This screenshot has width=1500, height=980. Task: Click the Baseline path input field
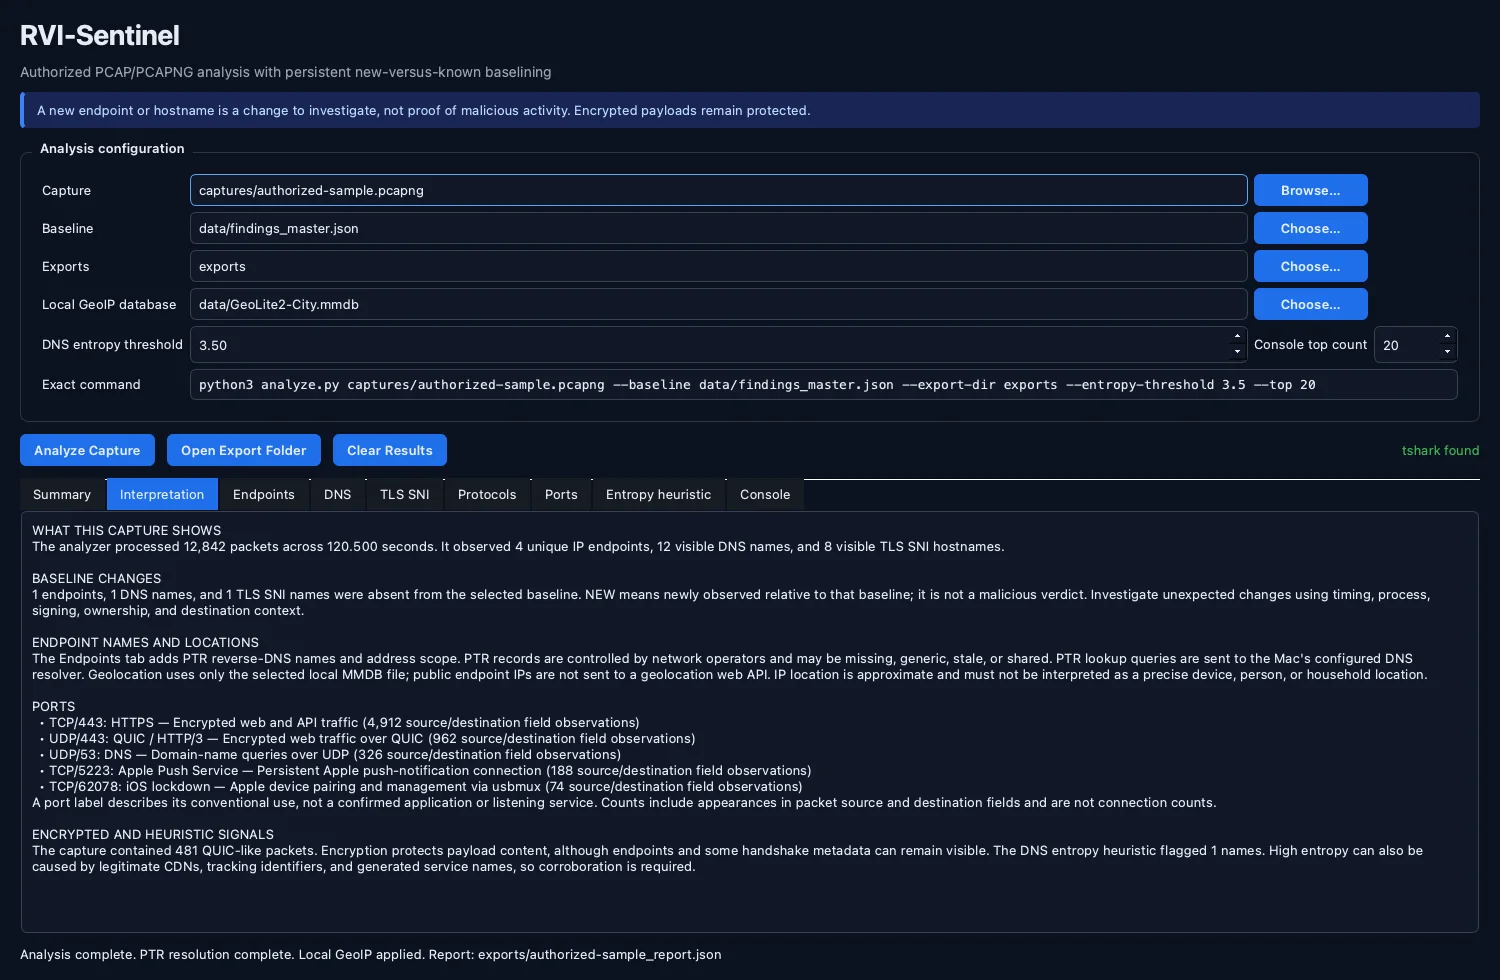pos(718,228)
